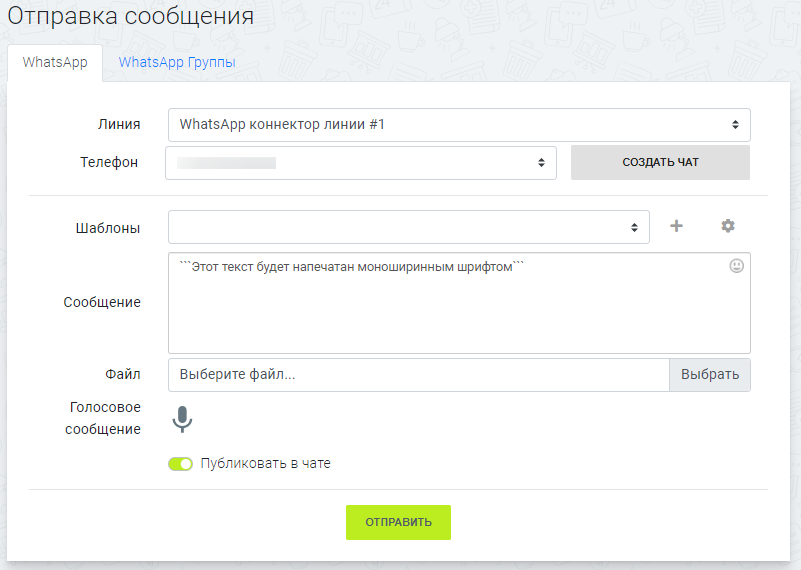Click the Выберите файл... file field
The height and width of the screenshot is (570, 801).
(418, 375)
